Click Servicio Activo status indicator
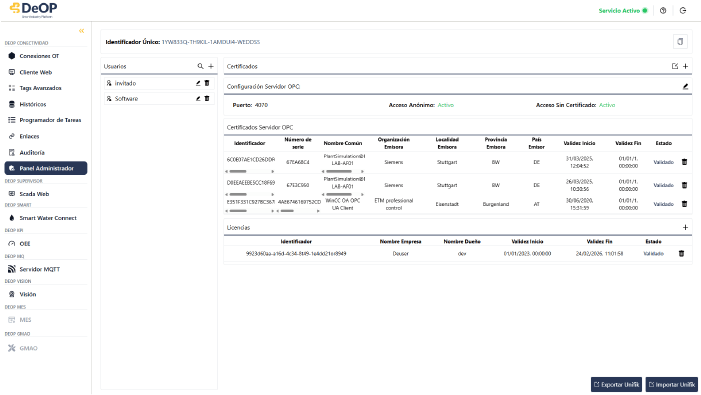Viewport: 701px width, 395px height. (x=623, y=10)
